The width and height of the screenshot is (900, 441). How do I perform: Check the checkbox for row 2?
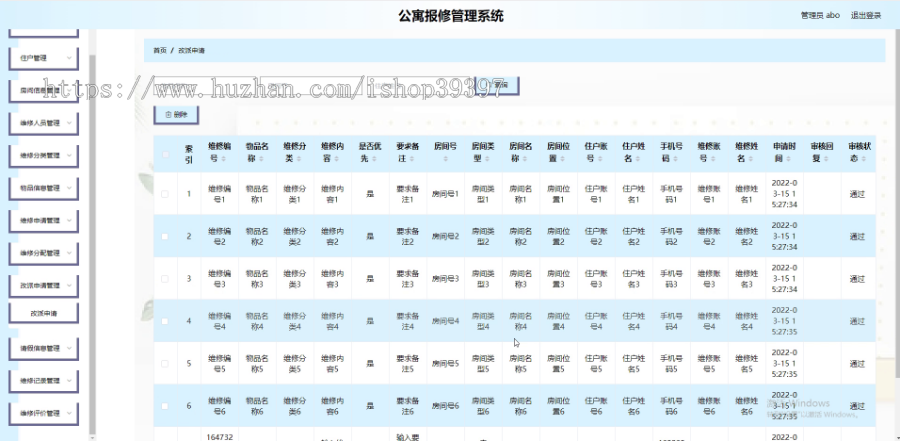point(165,237)
